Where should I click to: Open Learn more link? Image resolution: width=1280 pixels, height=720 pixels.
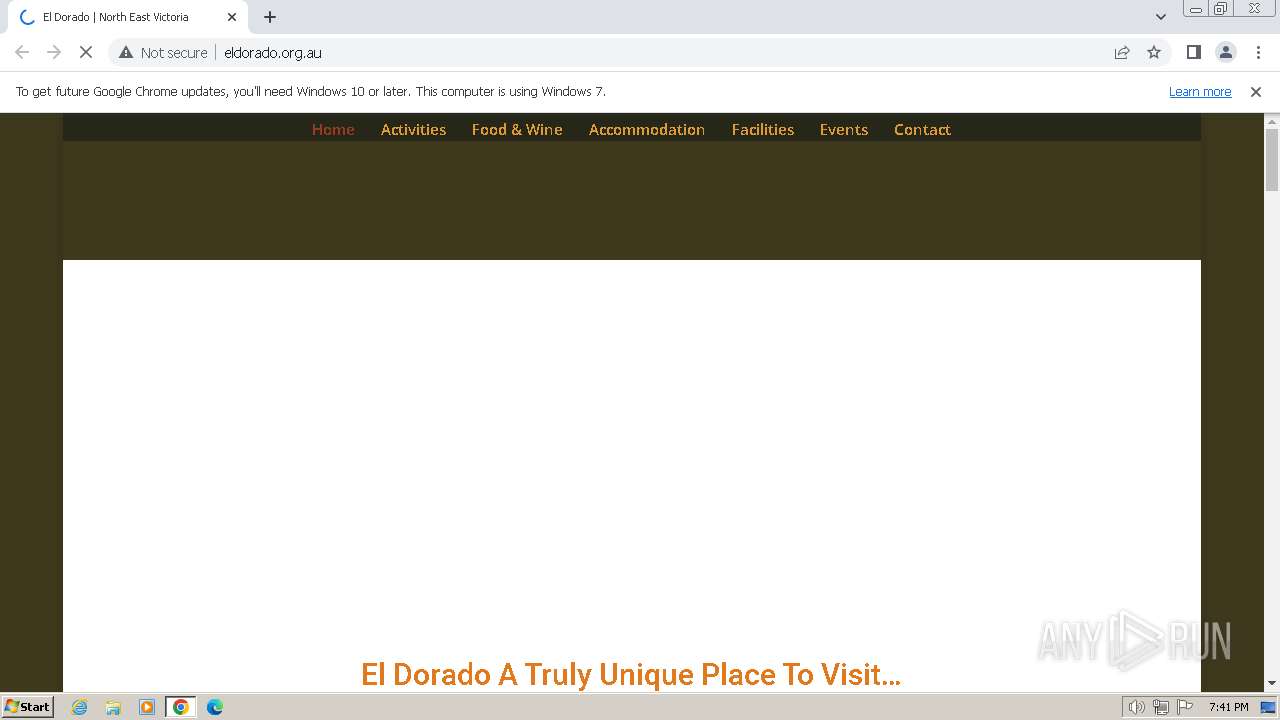[x=1200, y=91]
